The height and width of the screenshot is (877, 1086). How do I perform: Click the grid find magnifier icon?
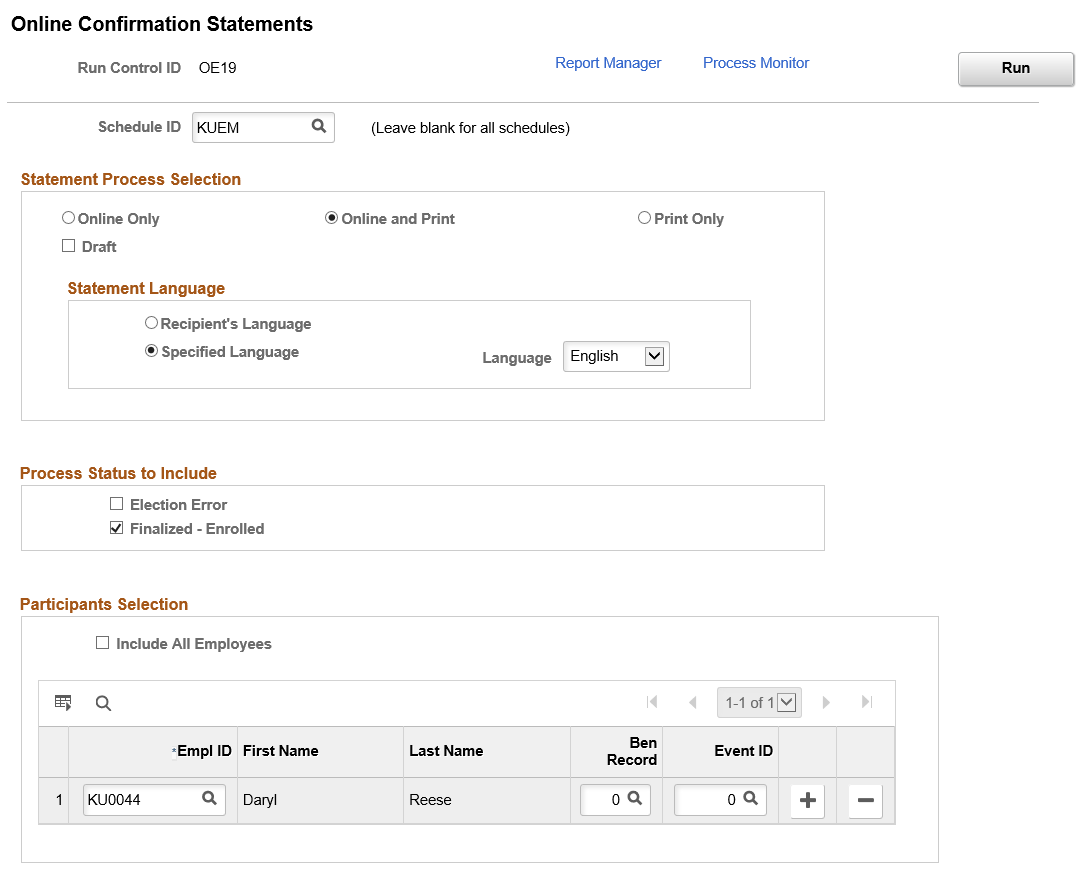pos(103,703)
